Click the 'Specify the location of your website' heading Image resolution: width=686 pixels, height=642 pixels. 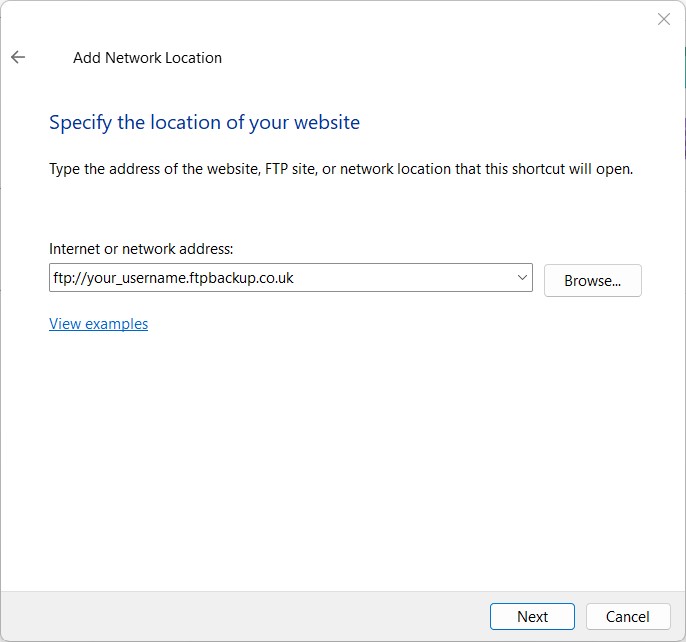[x=204, y=123]
